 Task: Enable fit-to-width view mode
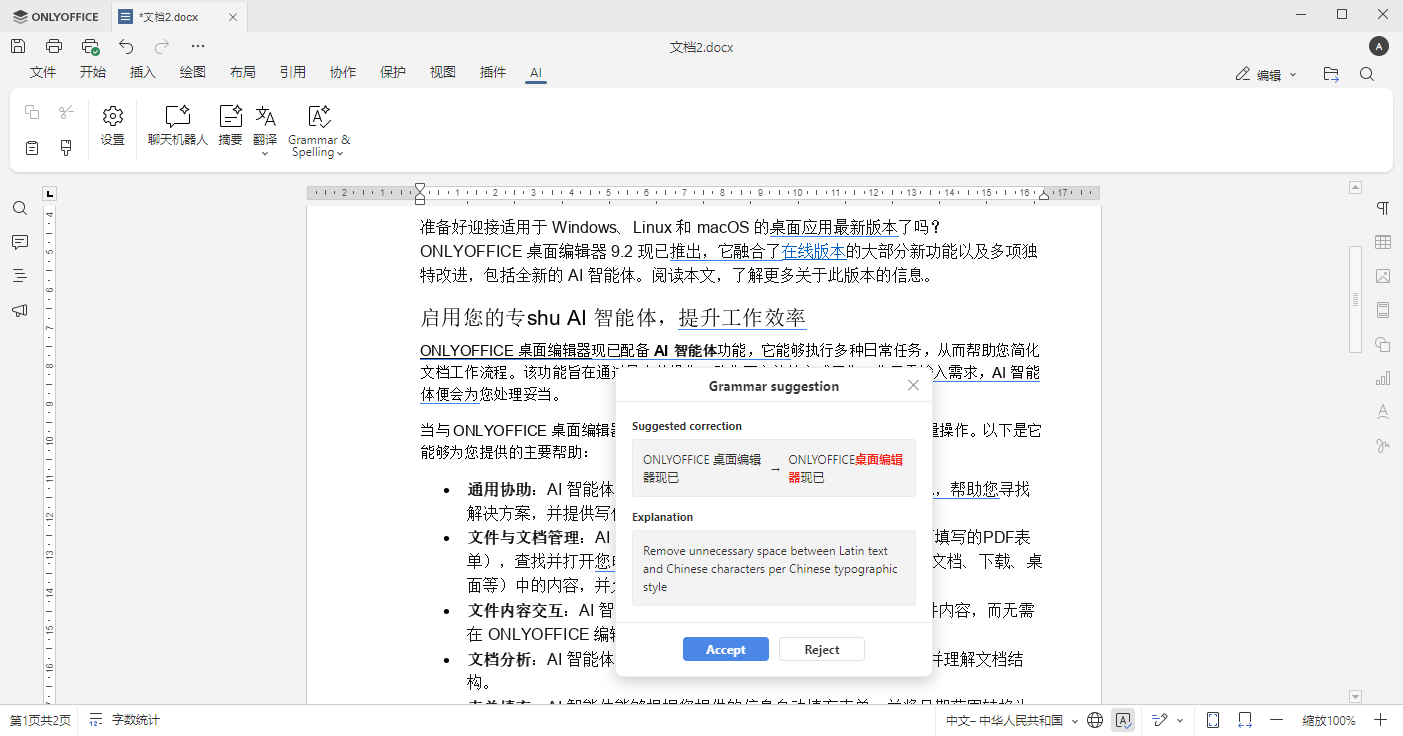[1243, 719]
